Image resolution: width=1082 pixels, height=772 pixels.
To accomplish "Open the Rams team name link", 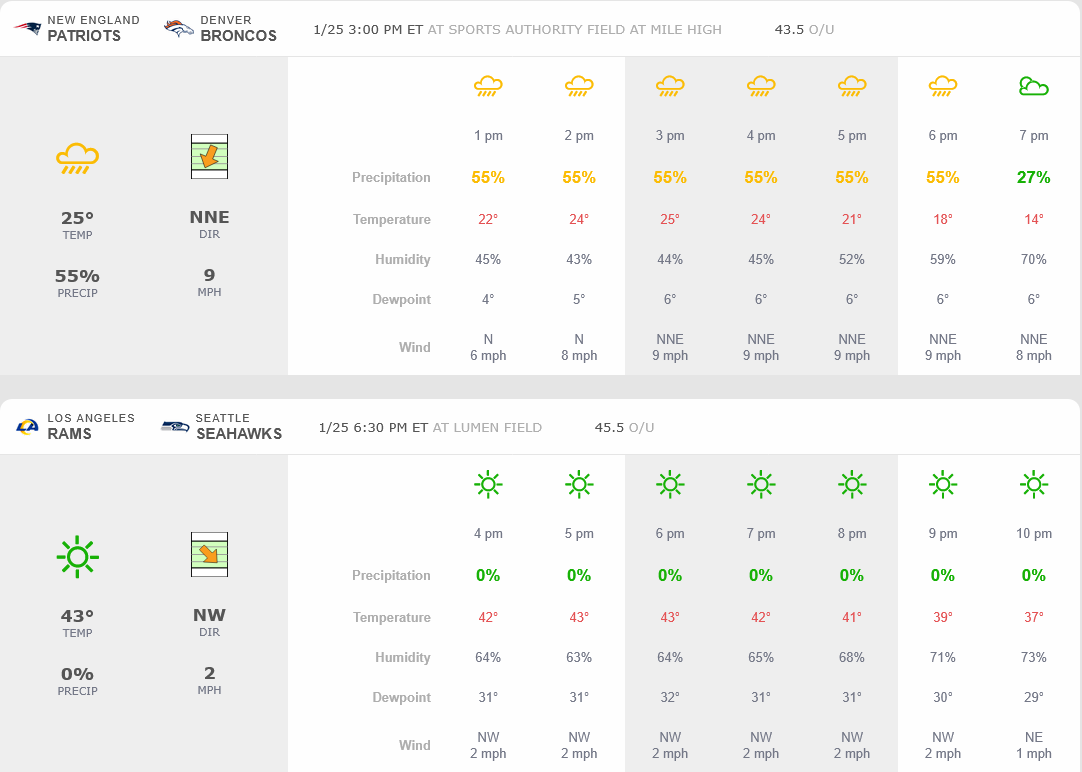I will pos(70,434).
